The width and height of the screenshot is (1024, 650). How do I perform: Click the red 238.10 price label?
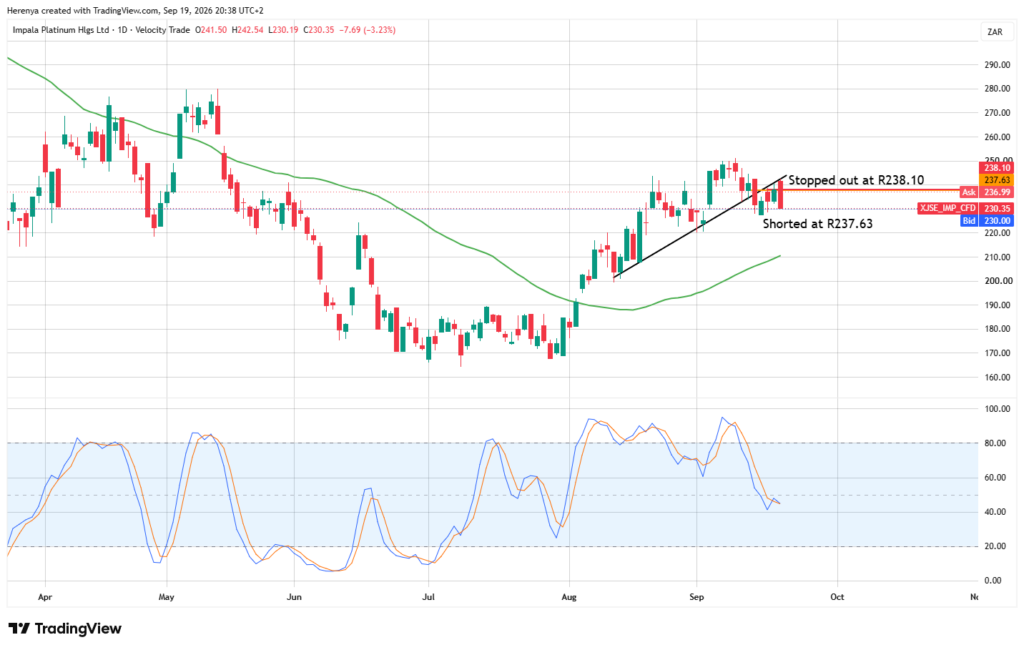pyautogui.click(x=997, y=168)
